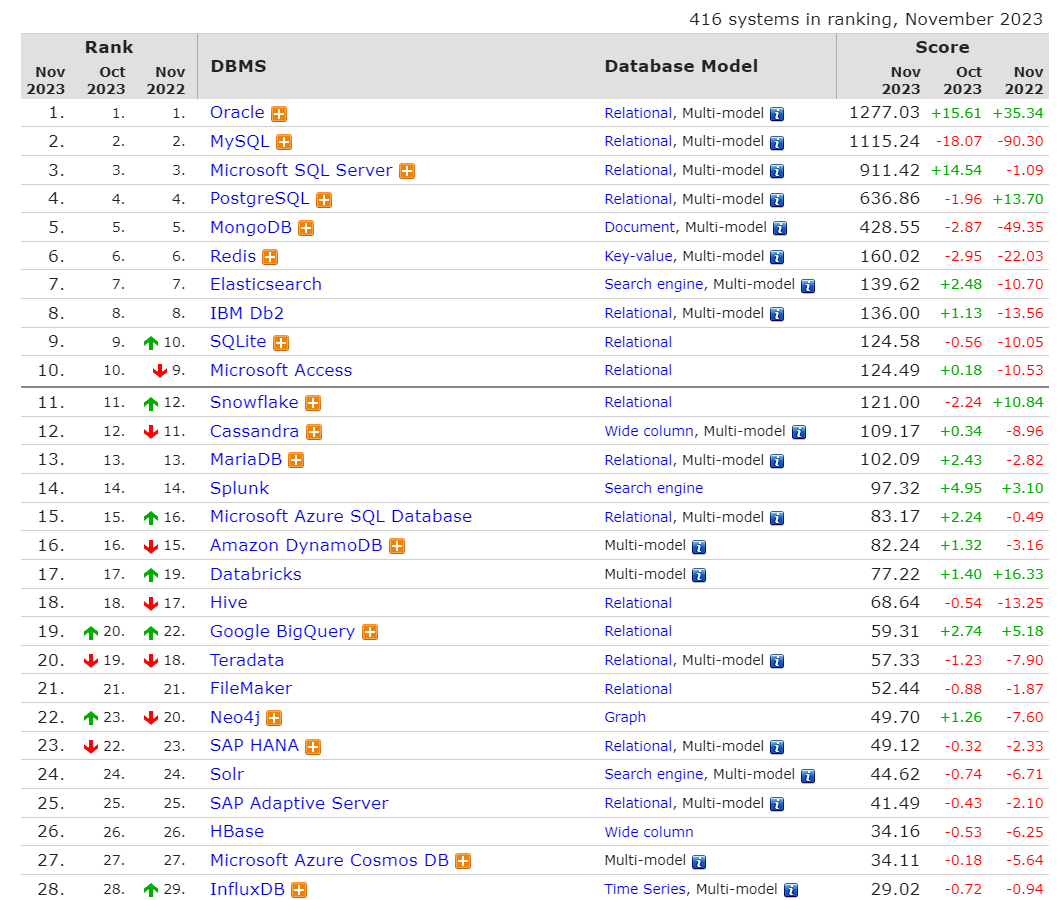Screen dimensions: 1058x900
Task: Open the Microsoft SQL Server link
Action: (301, 170)
